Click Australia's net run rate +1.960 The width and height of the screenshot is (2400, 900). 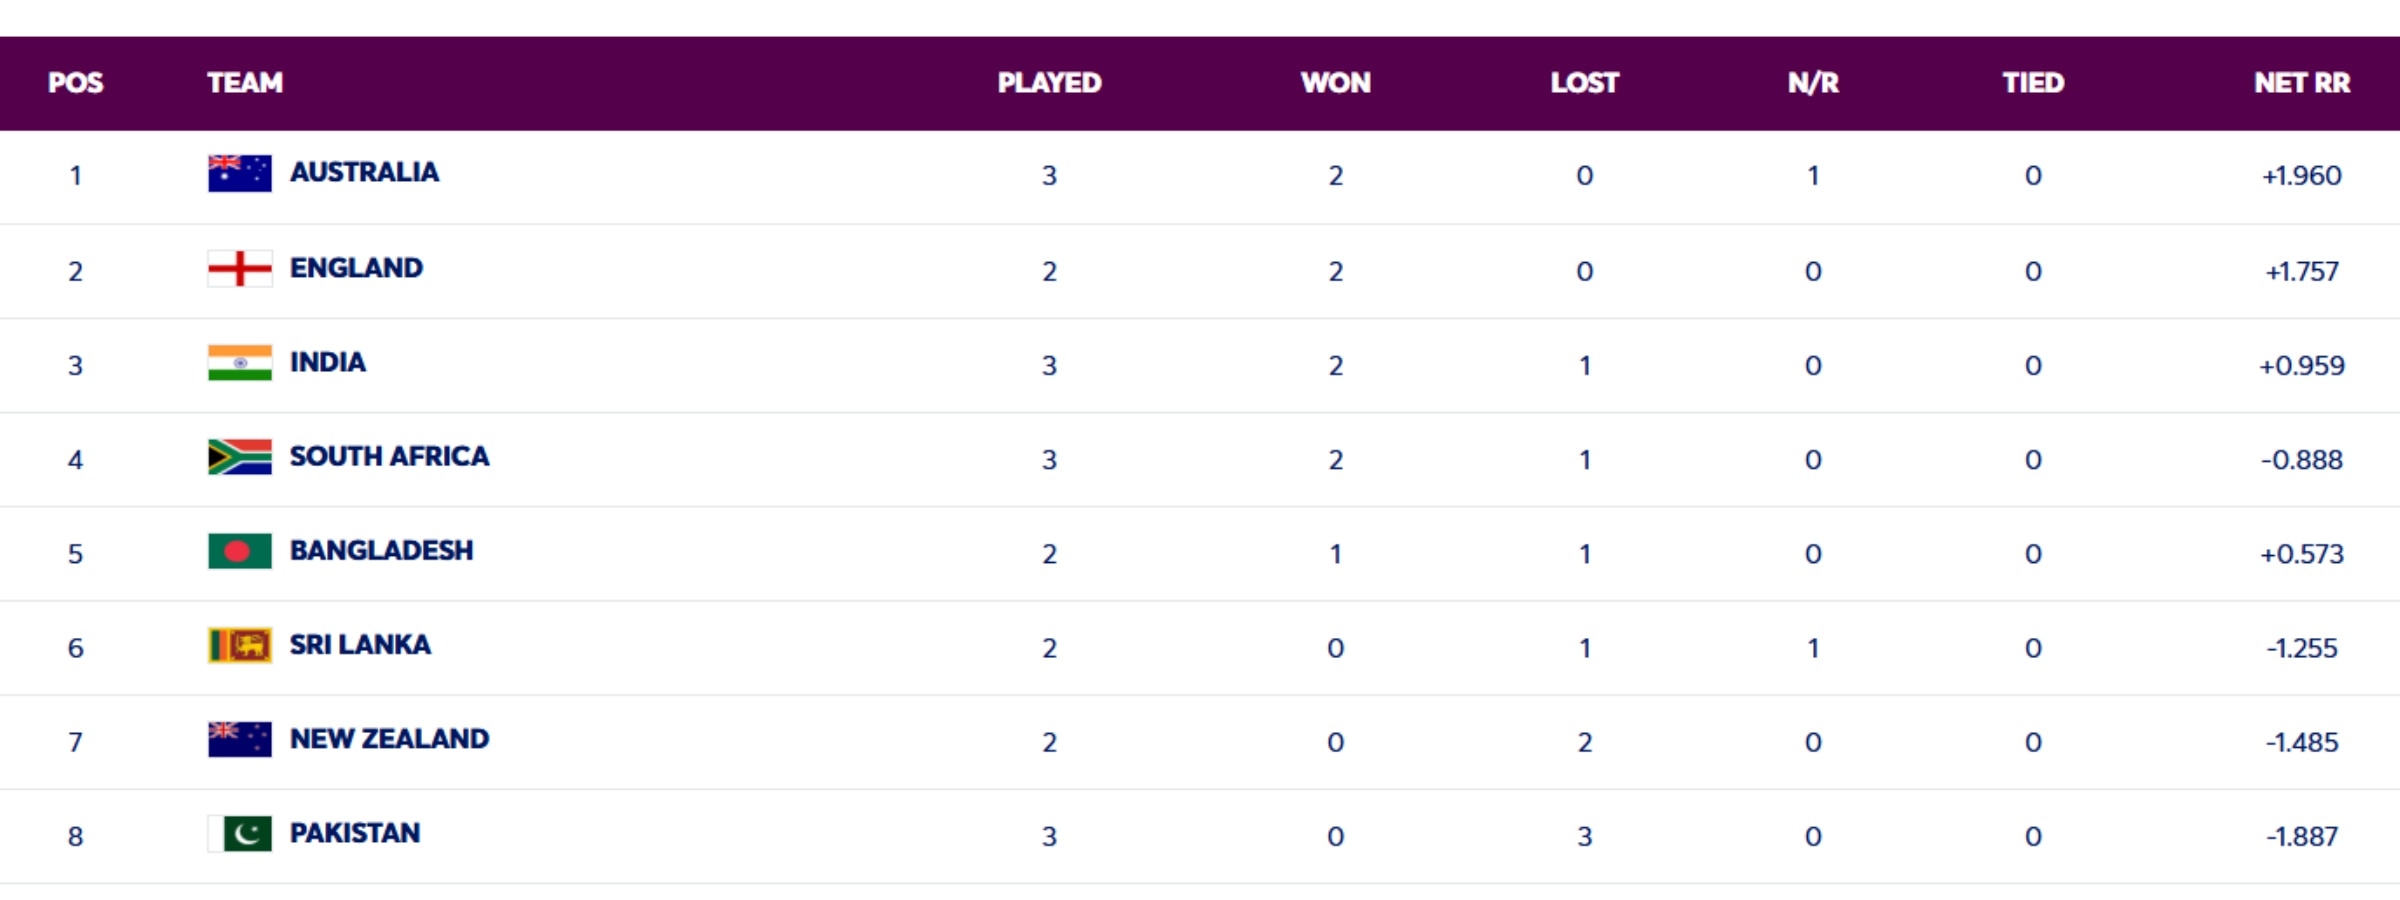(2301, 176)
